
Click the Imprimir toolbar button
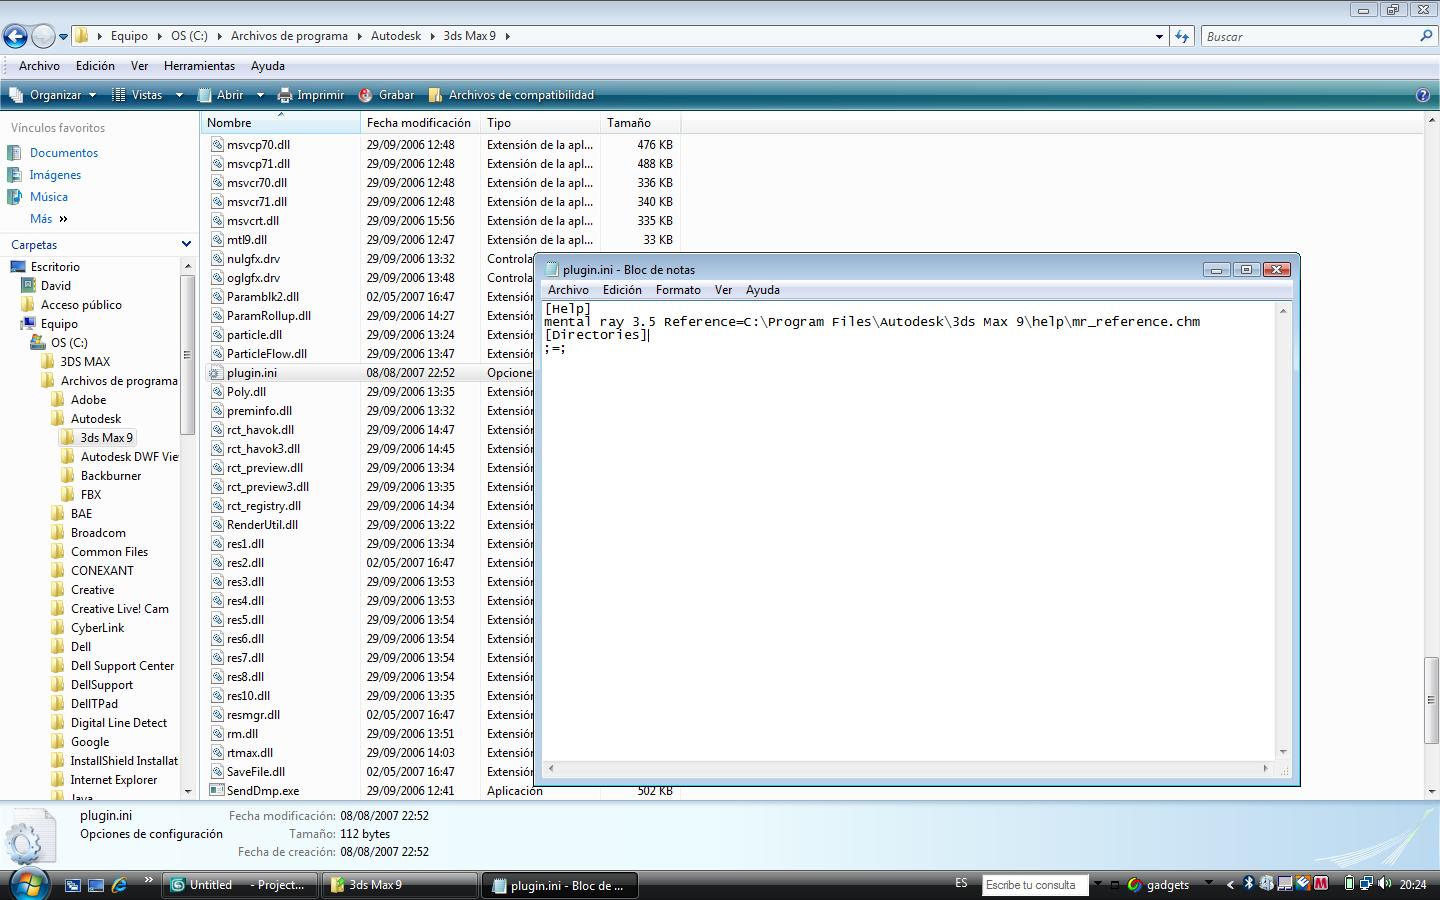click(x=310, y=95)
